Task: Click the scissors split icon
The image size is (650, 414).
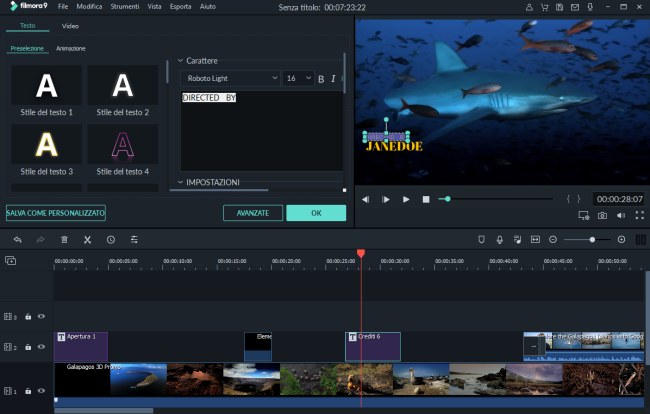Action: [87, 240]
